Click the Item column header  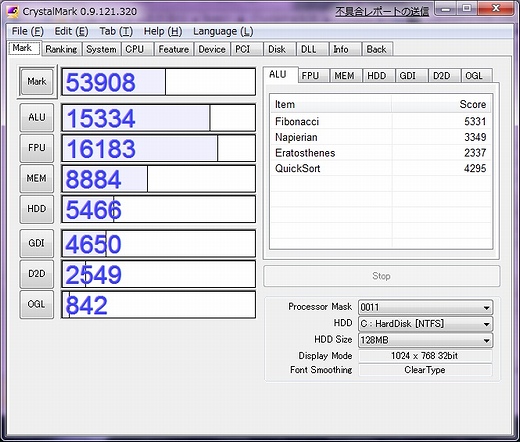tap(331, 104)
